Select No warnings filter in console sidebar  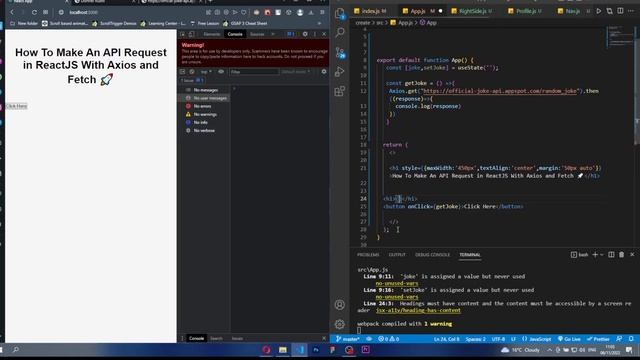205,114
